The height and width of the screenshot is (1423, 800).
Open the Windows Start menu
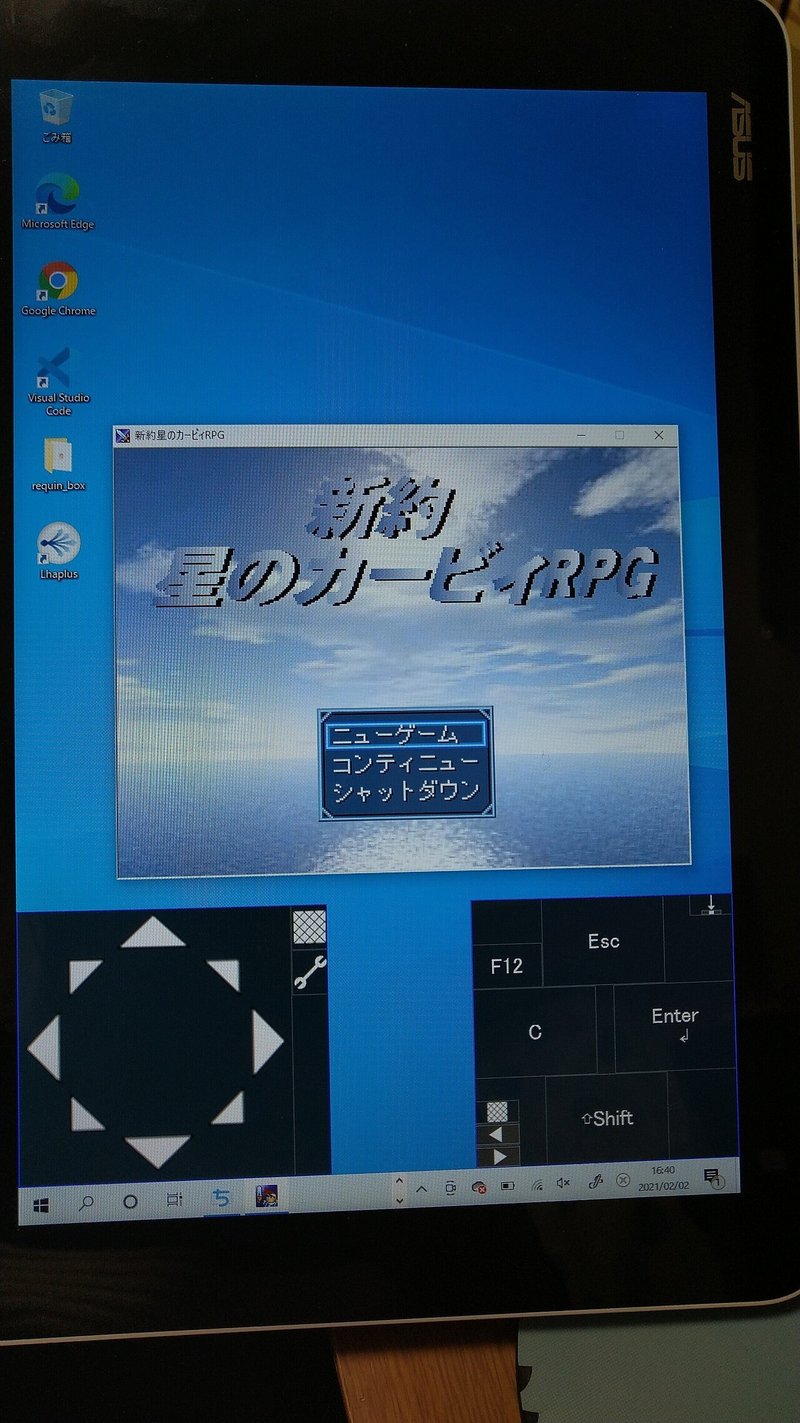click(x=41, y=1204)
